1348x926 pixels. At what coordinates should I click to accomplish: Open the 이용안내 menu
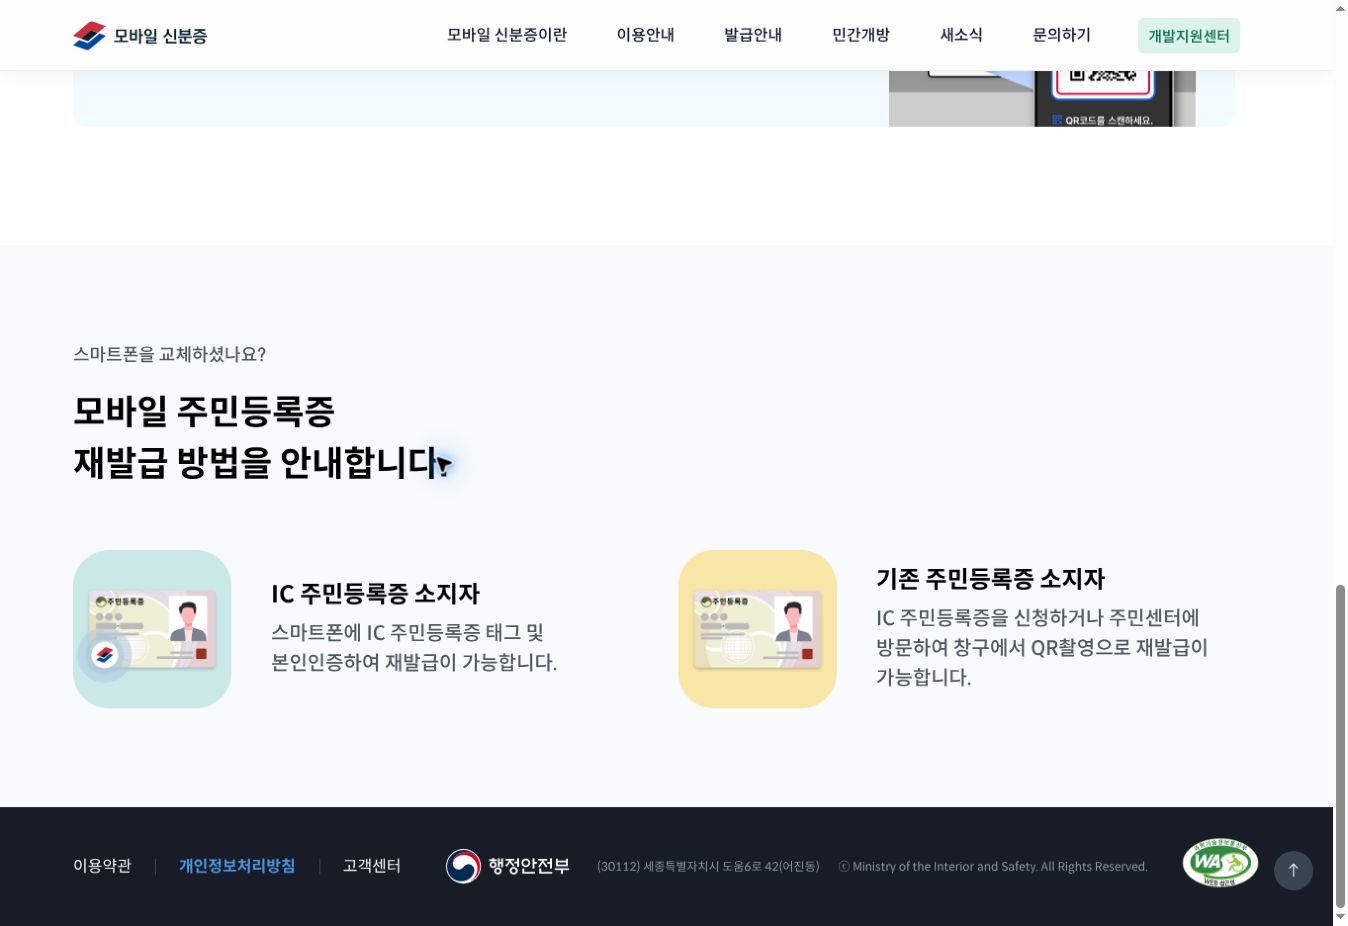pyautogui.click(x=645, y=35)
